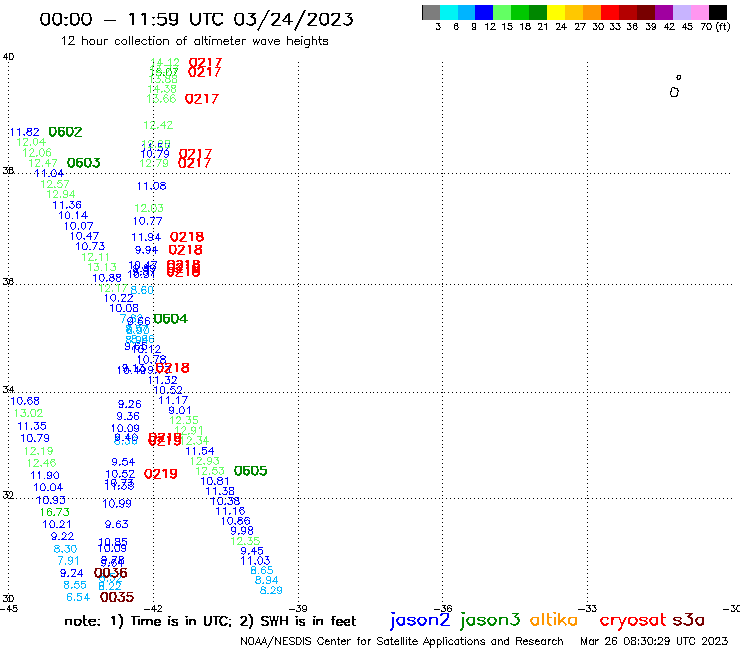Click the 12.94 wave height value
Image resolution: width=740 pixels, height=650 pixels.
click(x=61, y=194)
